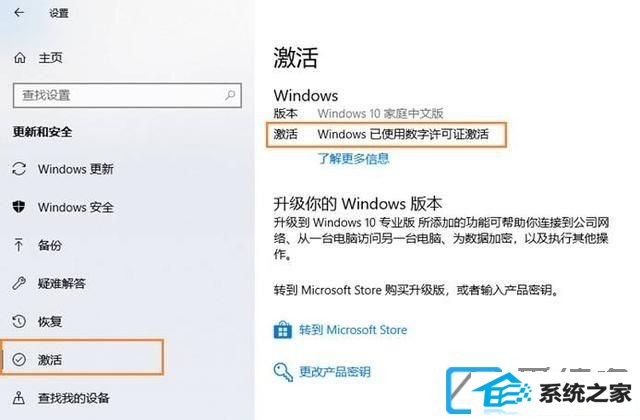Click the Microsoft Store bag icon
Viewport: 640px width, 420px height.
click(282, 330)
